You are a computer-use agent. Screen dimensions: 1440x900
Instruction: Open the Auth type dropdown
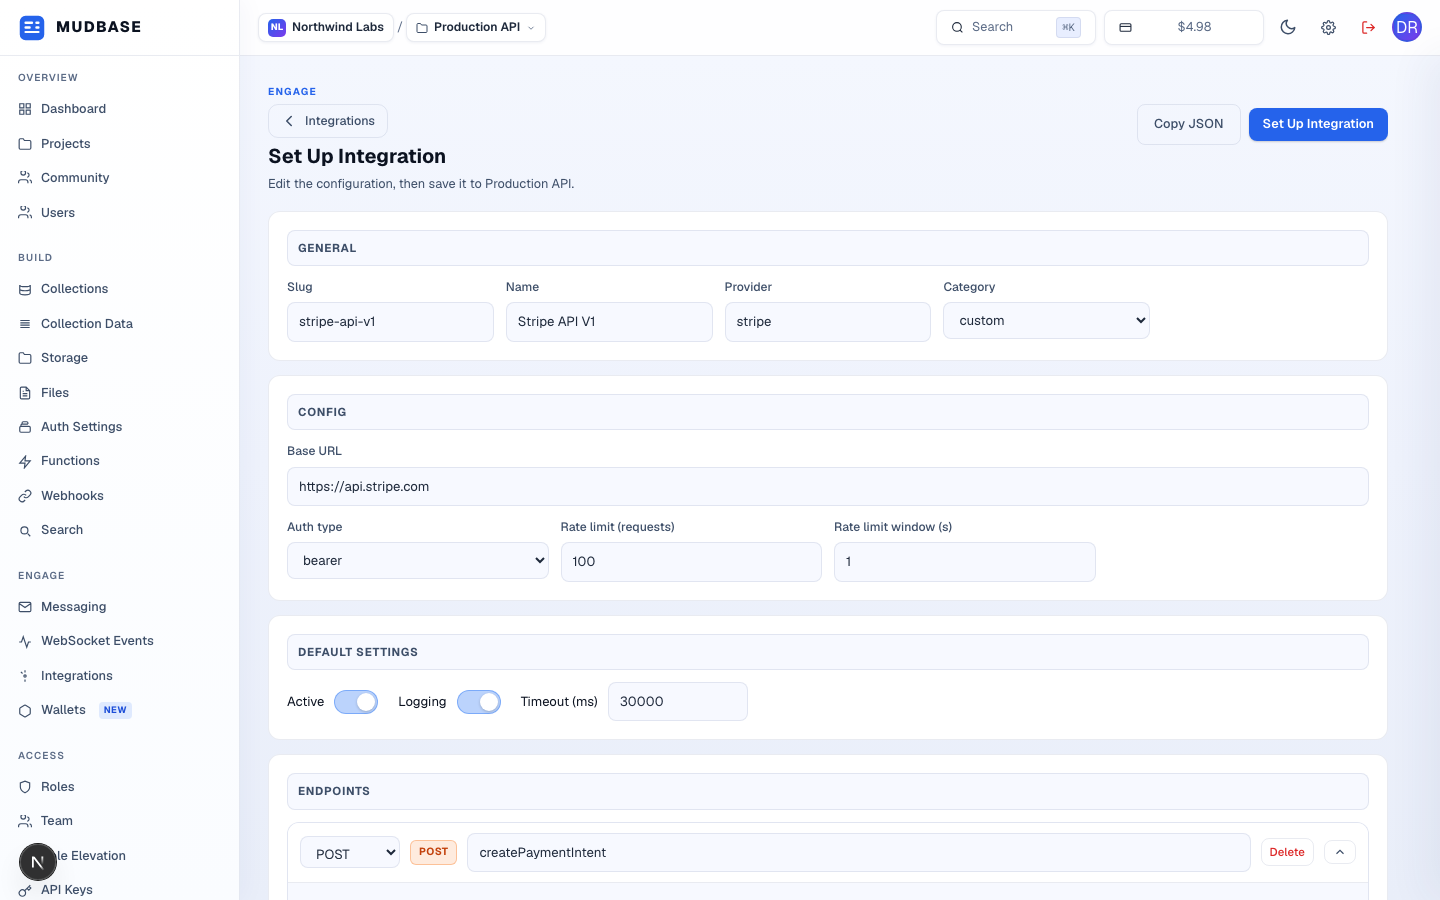click(x=418, y=561)
